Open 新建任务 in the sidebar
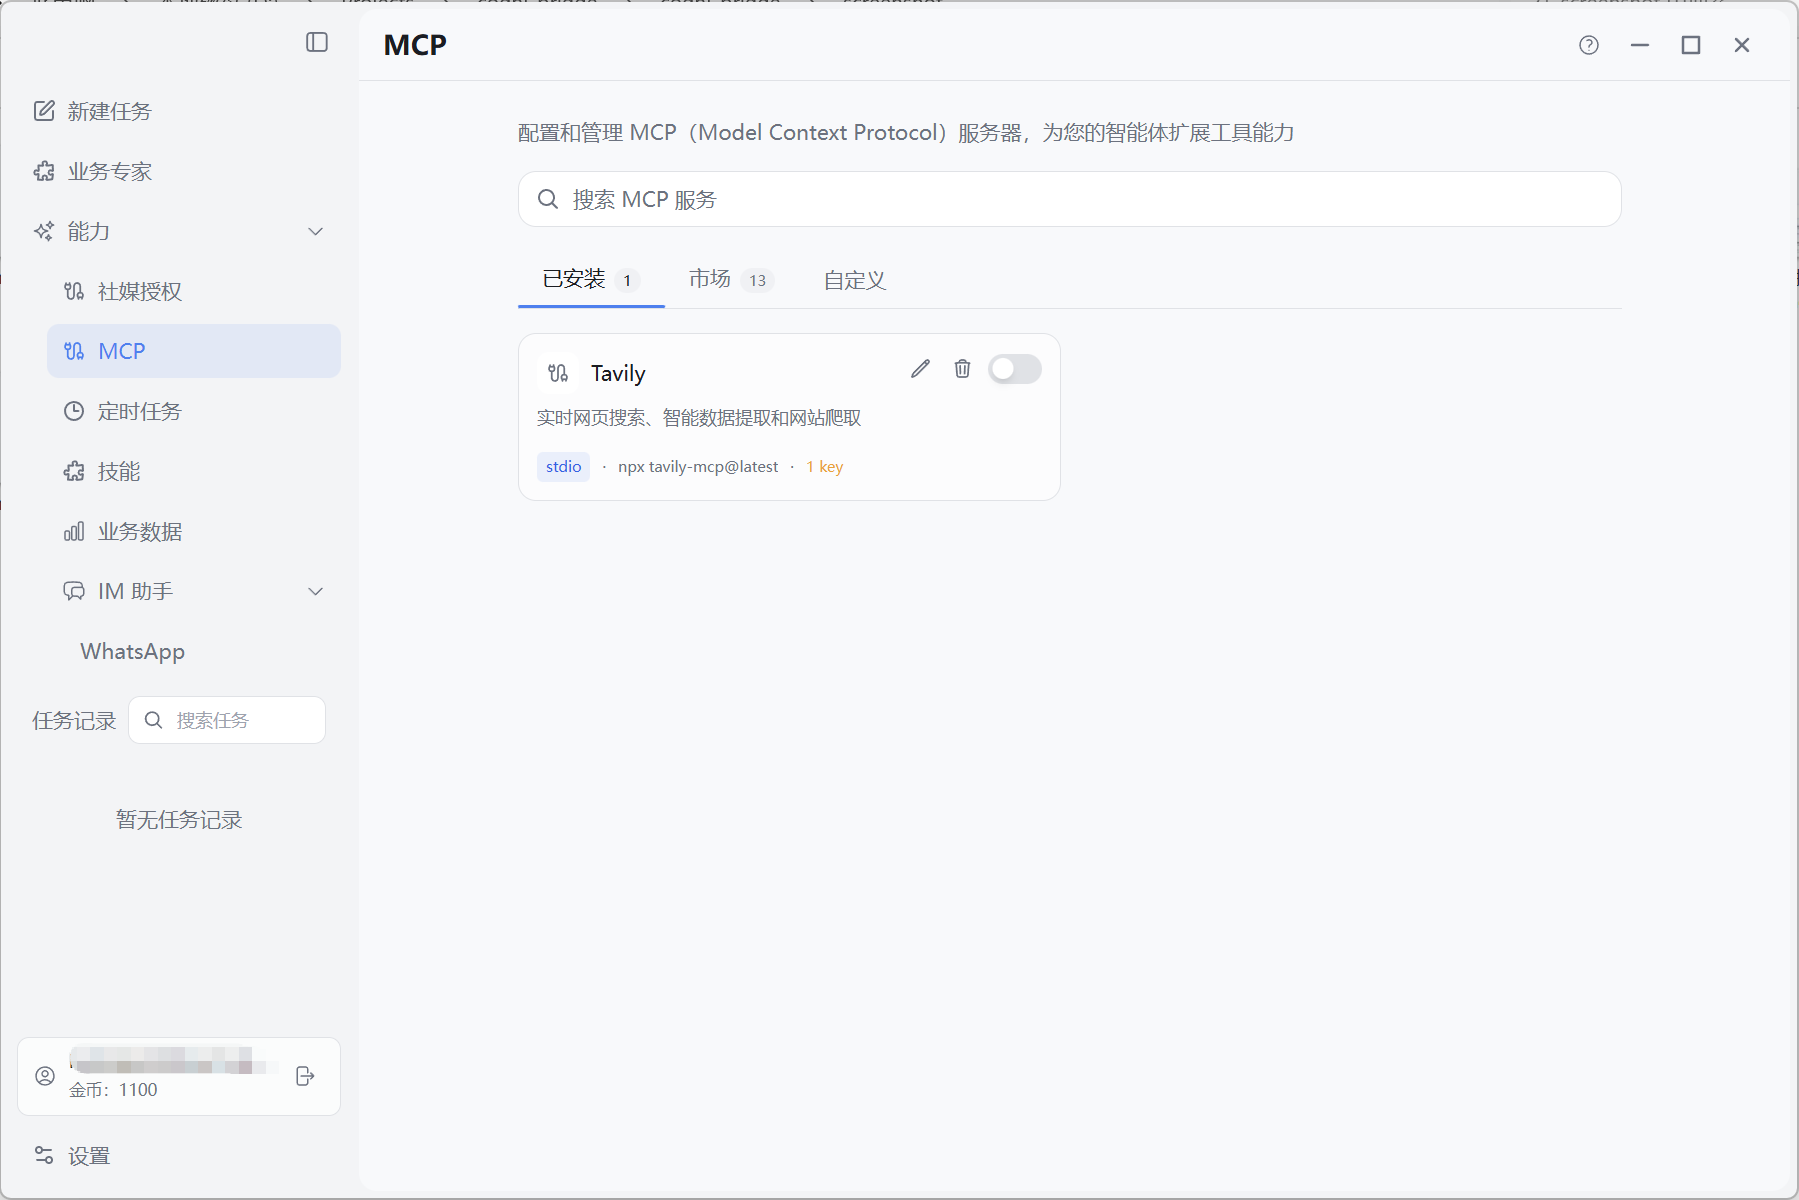Image resolution: width=1799 pixels, height=1200 pixels. click(180, 111)
